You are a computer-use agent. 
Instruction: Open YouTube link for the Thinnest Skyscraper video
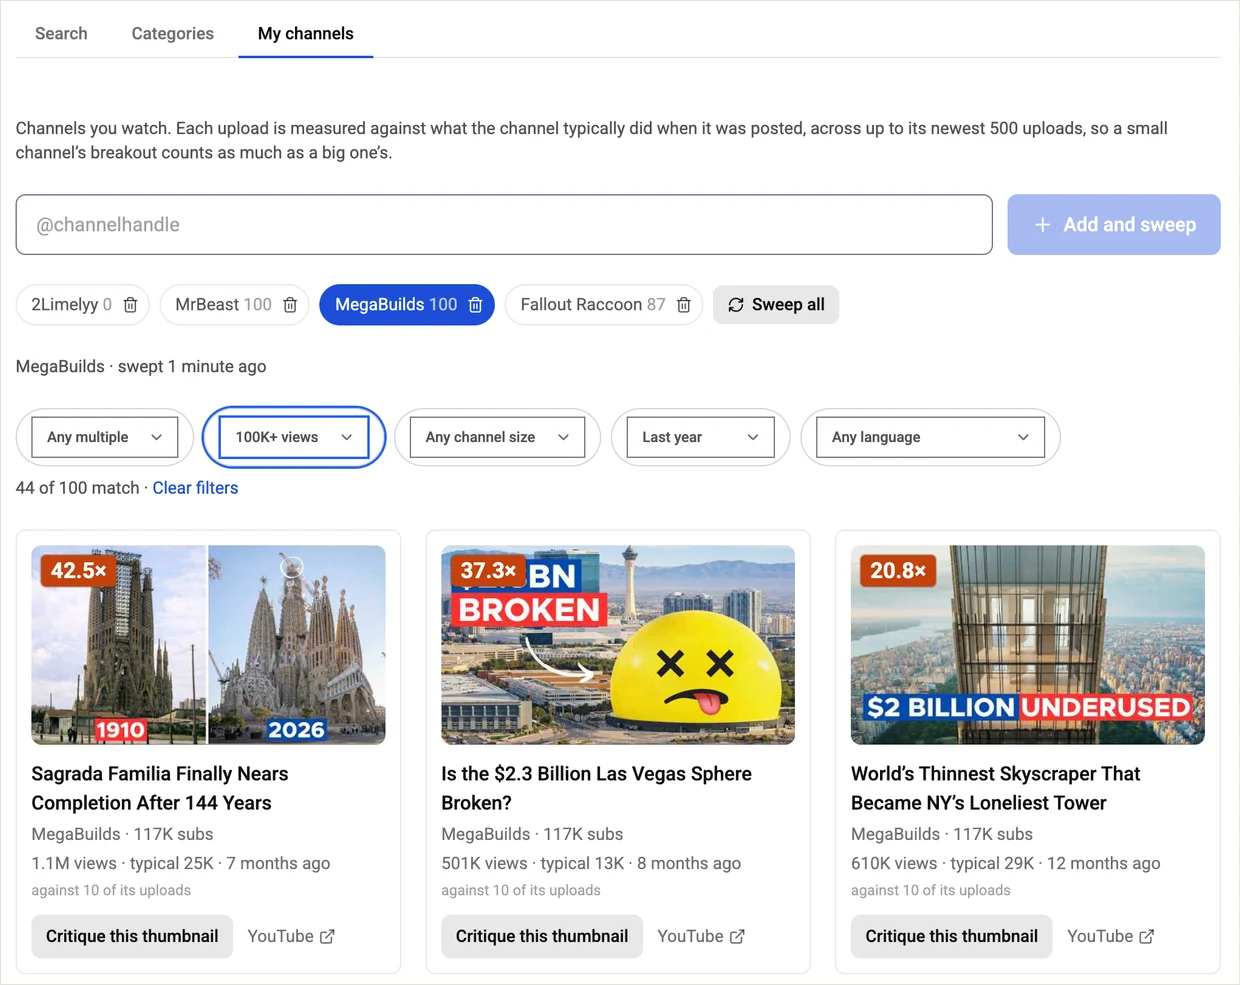(x=1110, y=936)
